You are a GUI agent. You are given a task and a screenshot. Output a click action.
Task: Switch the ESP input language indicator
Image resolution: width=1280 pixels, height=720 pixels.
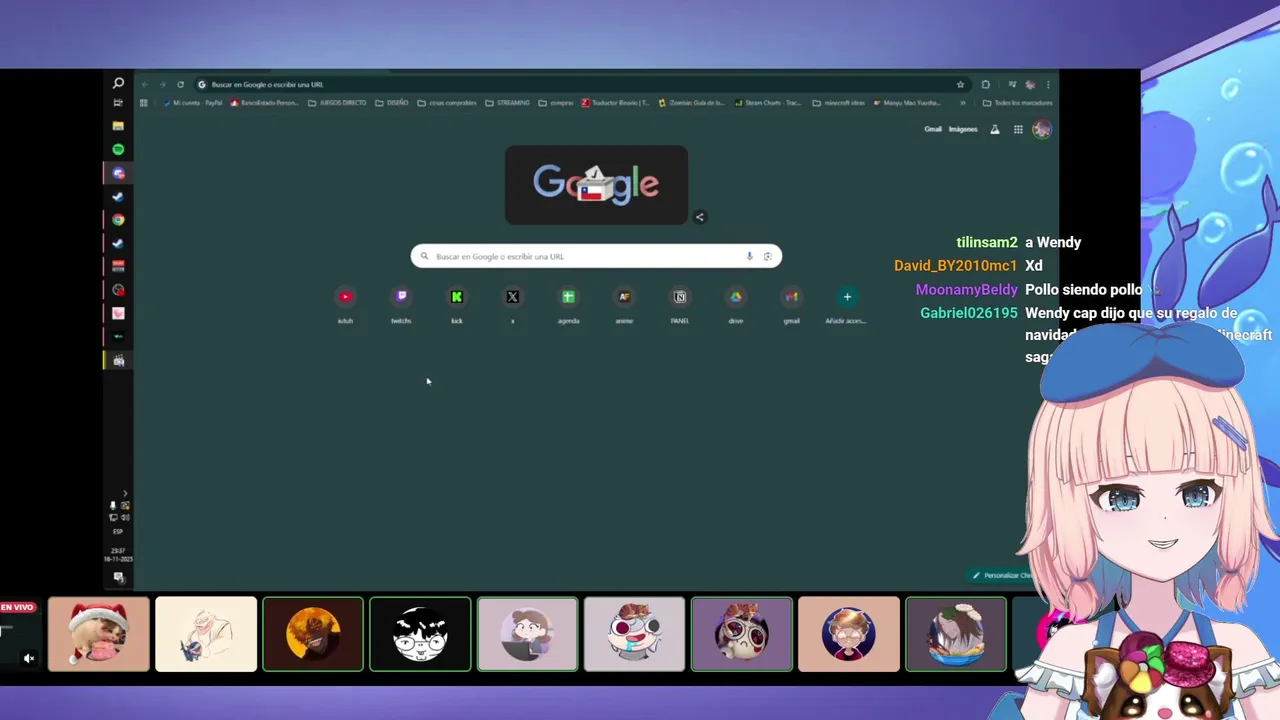tap(118, 531)
